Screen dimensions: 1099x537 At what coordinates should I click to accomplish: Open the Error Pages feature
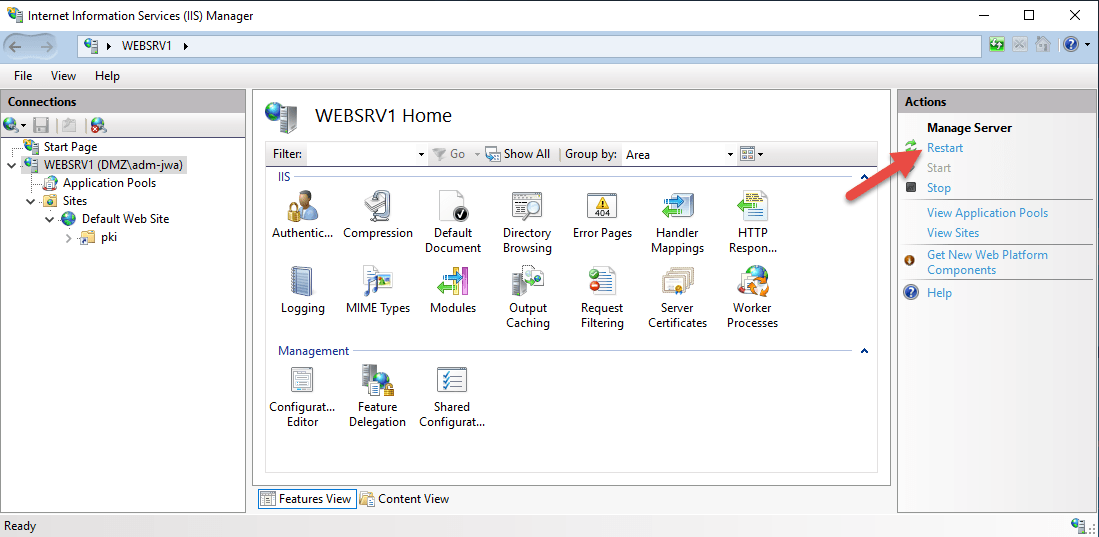coord(602,208)
